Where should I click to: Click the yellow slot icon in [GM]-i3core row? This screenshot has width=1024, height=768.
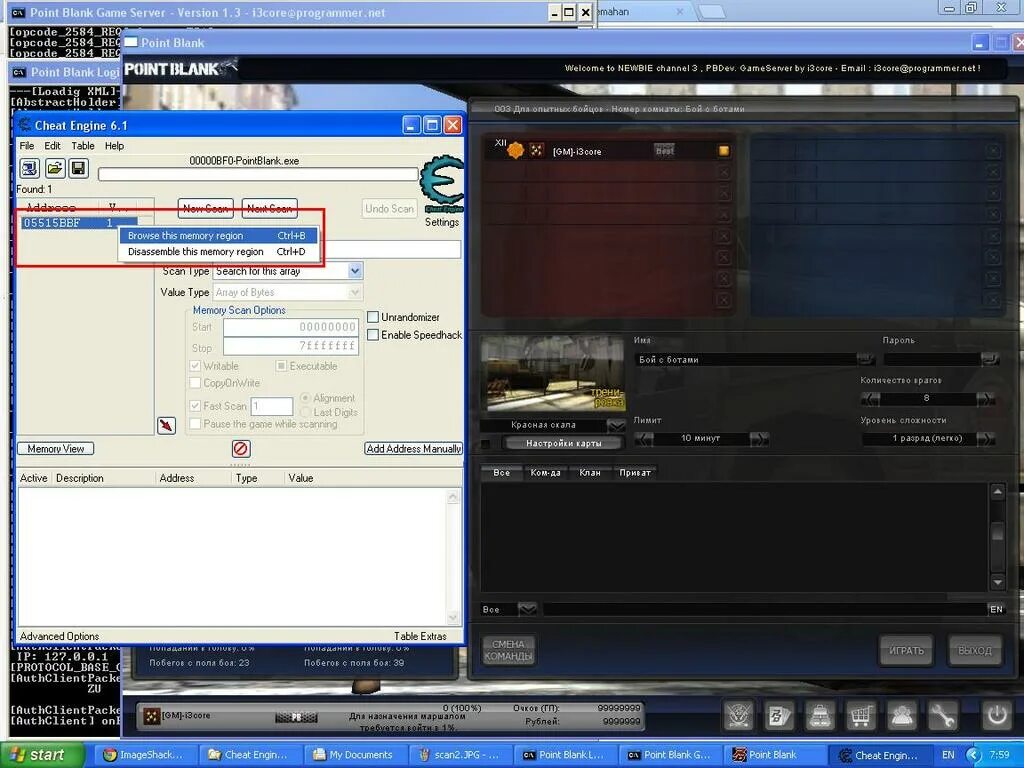[724, 151]
